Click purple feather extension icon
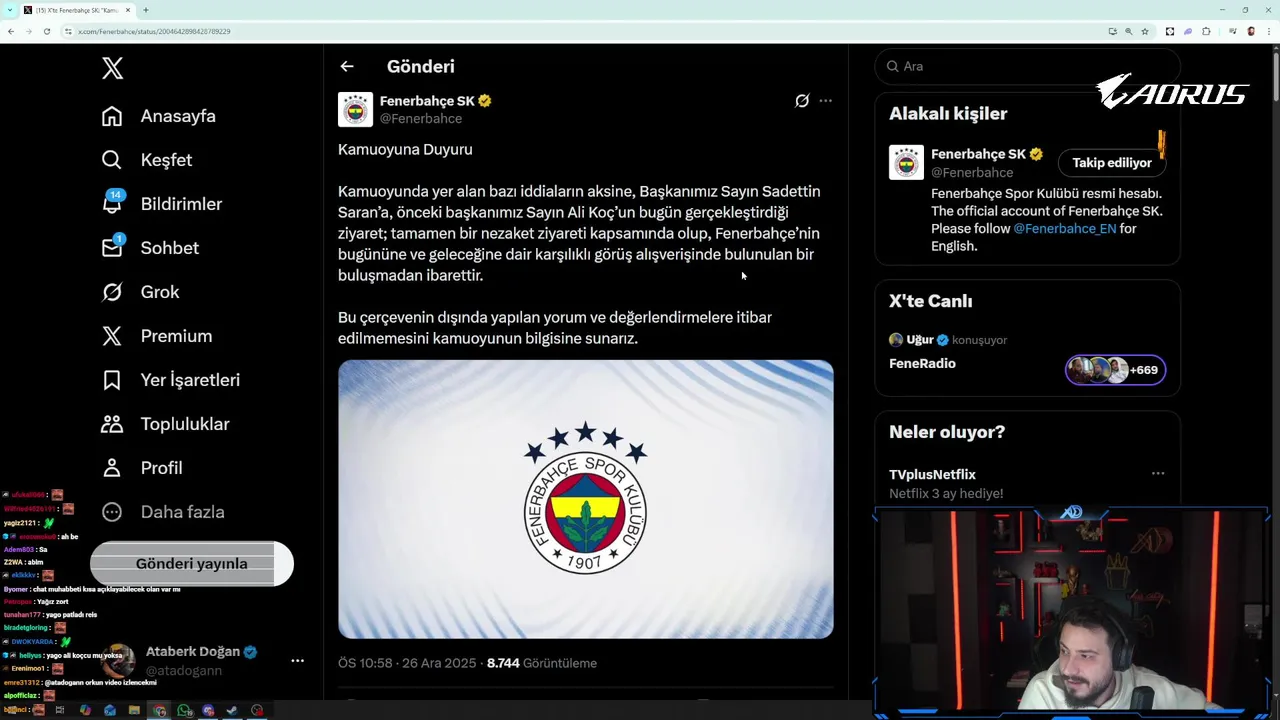The height and width of the screenshot is (720, 1280). (x=1188, y=31)
